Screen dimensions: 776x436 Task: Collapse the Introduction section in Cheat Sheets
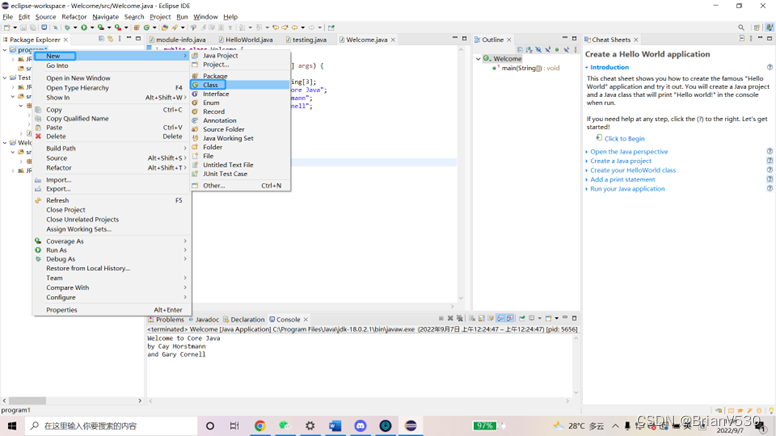pos(587,67)
